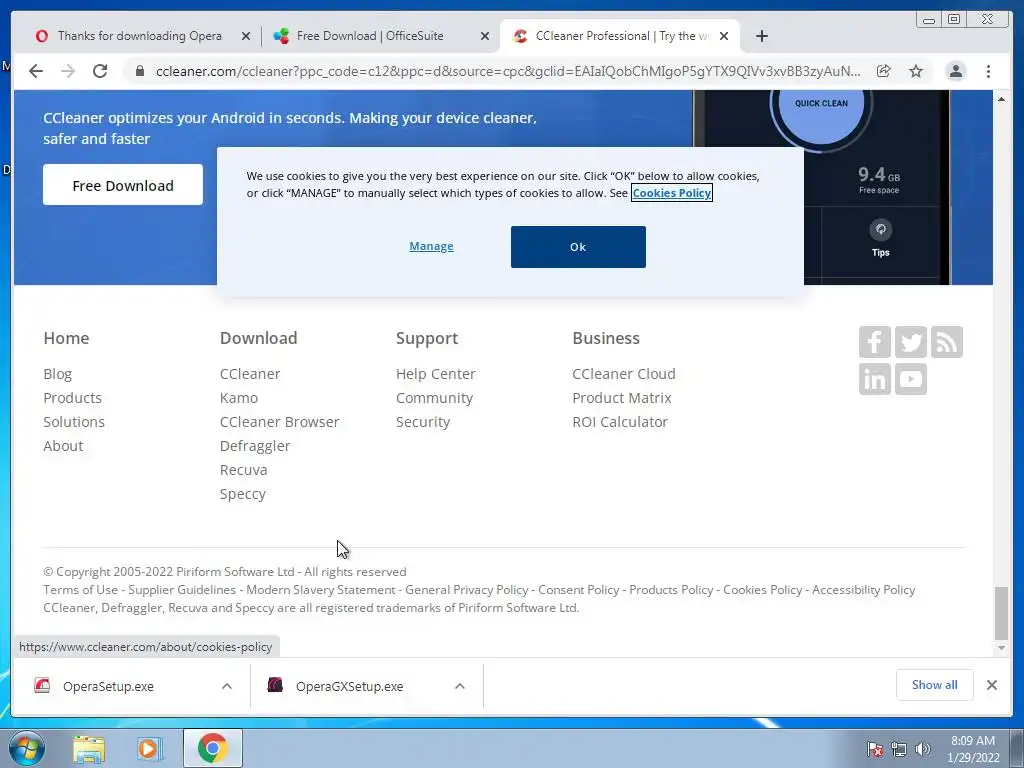Viewport: 1024px width, 768px height.
Task: Open the Recuva link
Action: pos(244,470)
